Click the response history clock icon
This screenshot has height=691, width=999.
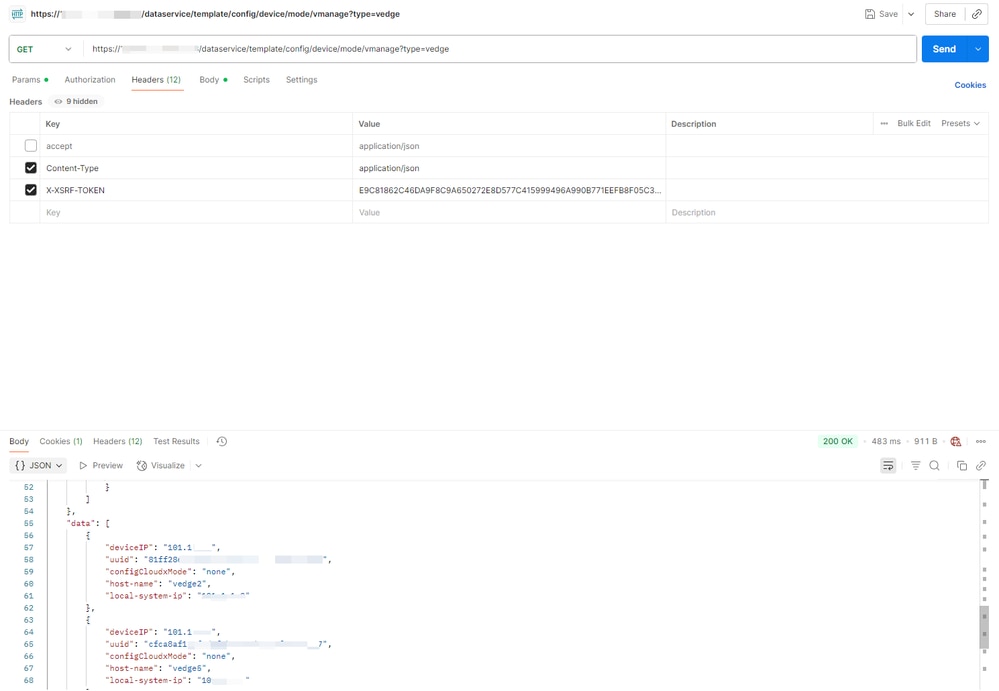(222, 441)
